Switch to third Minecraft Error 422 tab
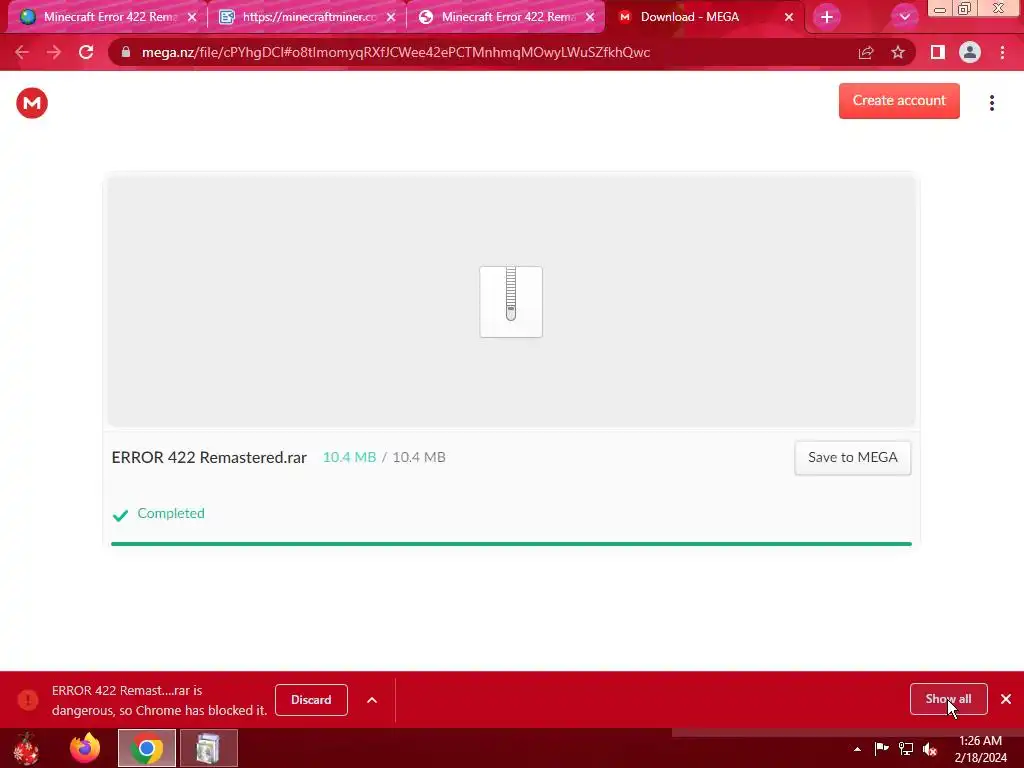Image resolution: width=1024 pixels, height=768 pixels. click(505, 17)
